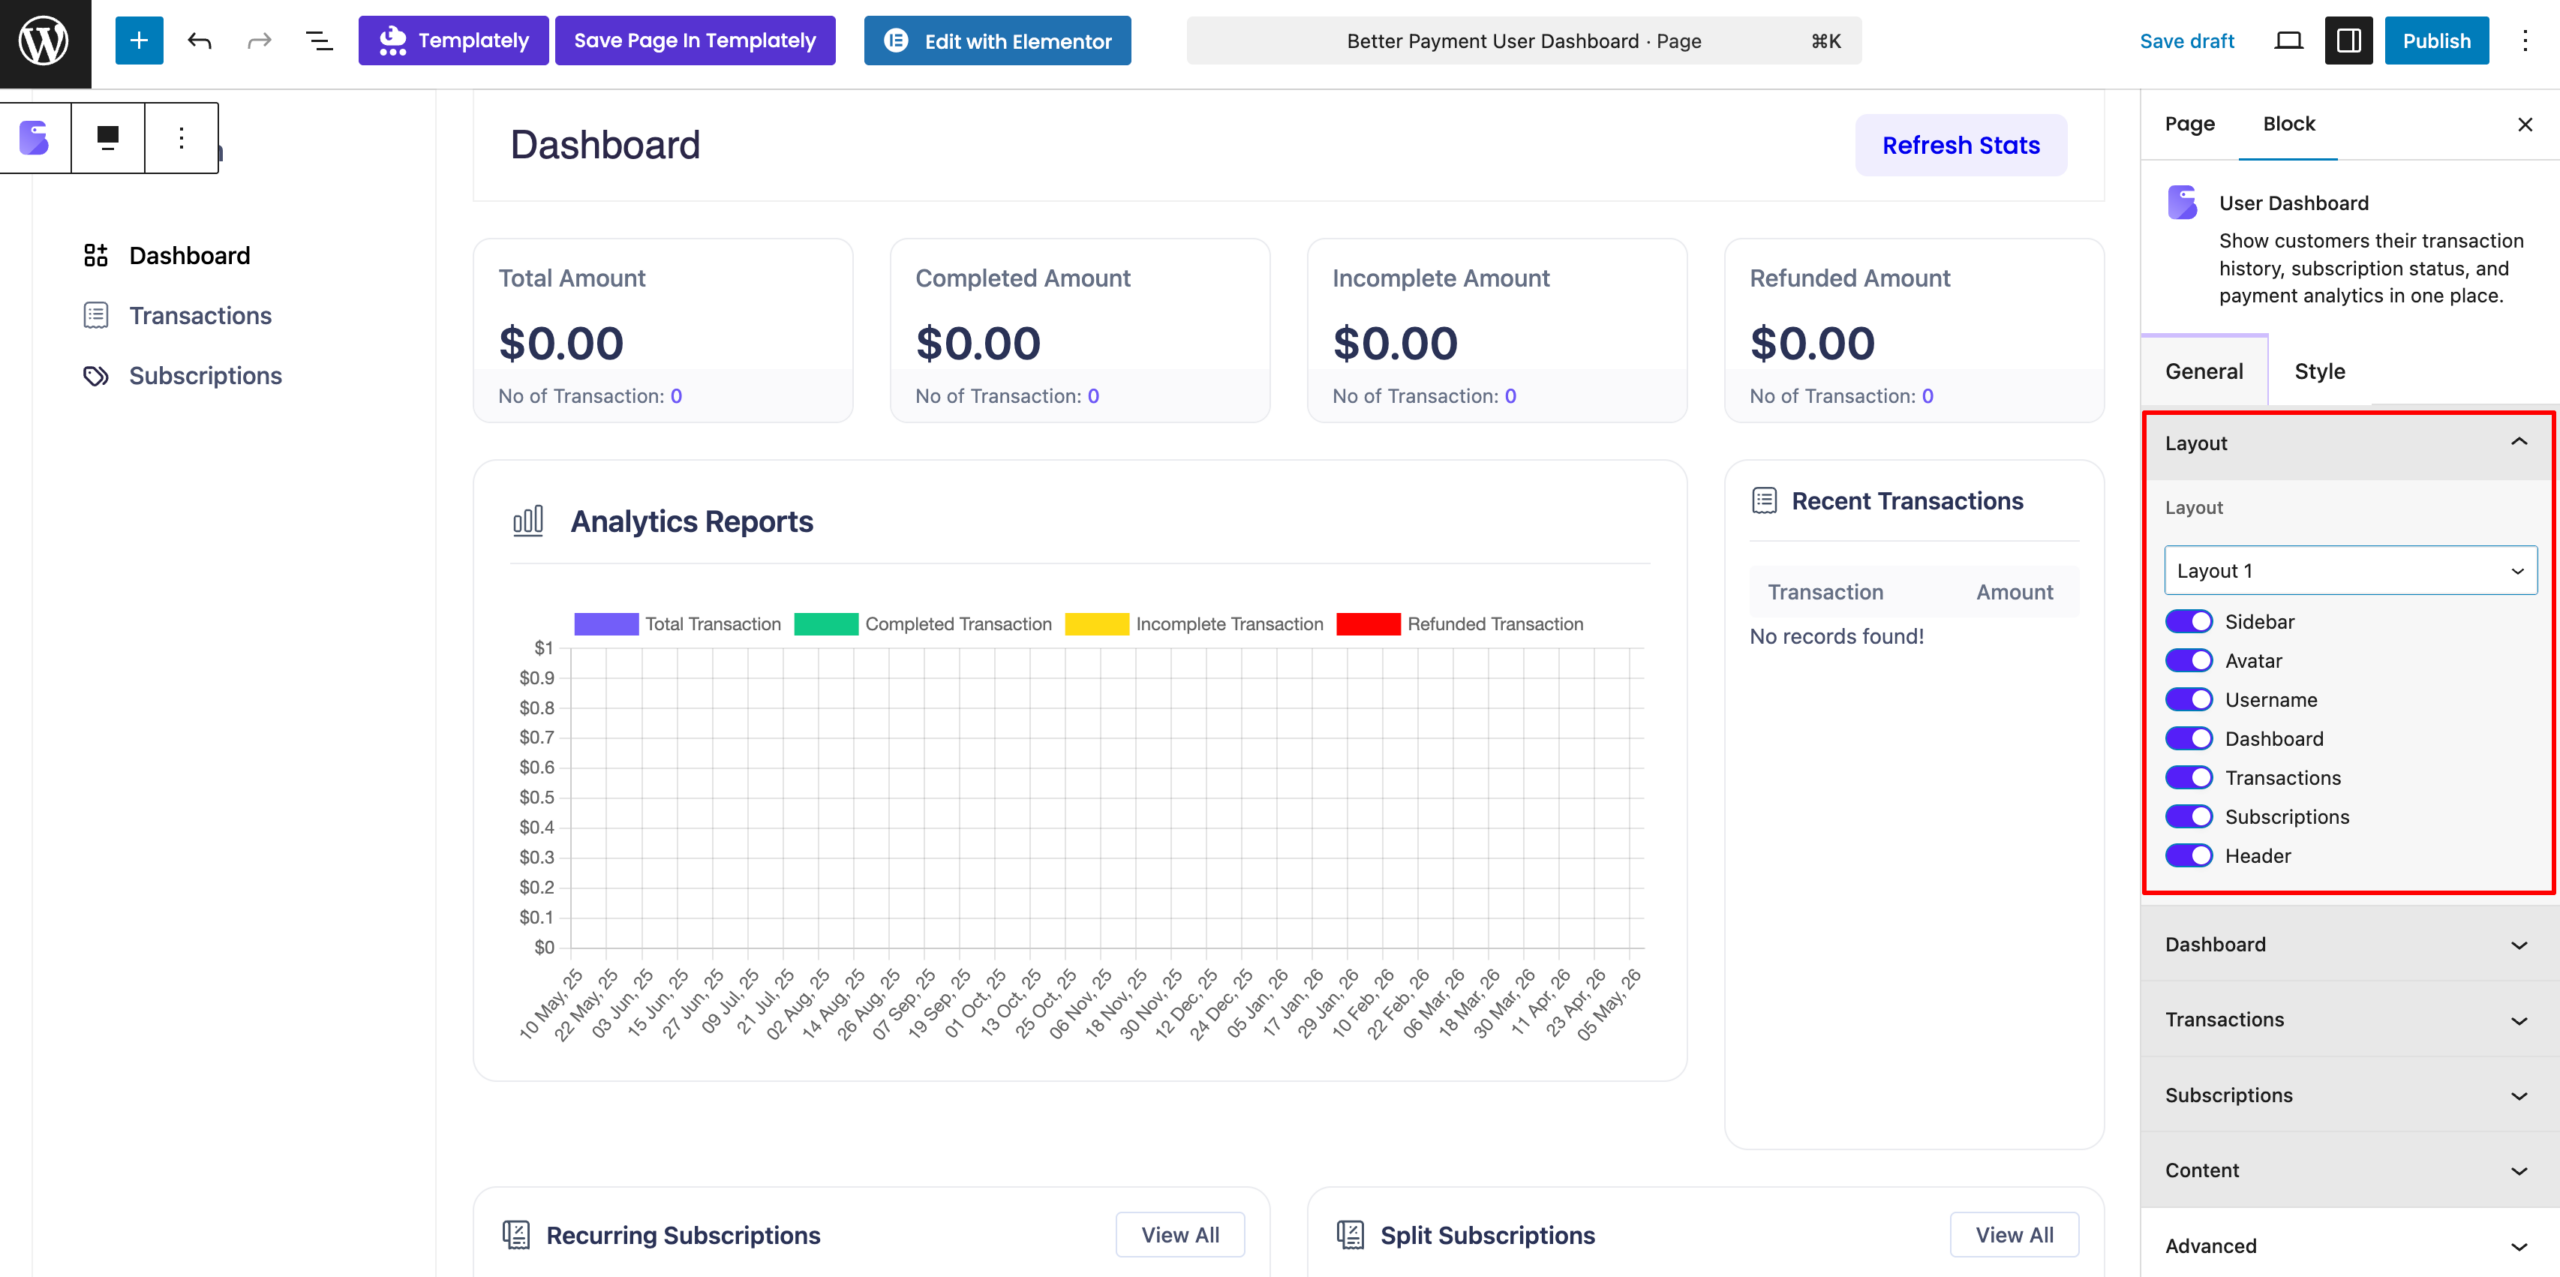Click the Recurring Subscriptions icon
Viewport: 2560px width, 1277px height.
pos(516,1235)
